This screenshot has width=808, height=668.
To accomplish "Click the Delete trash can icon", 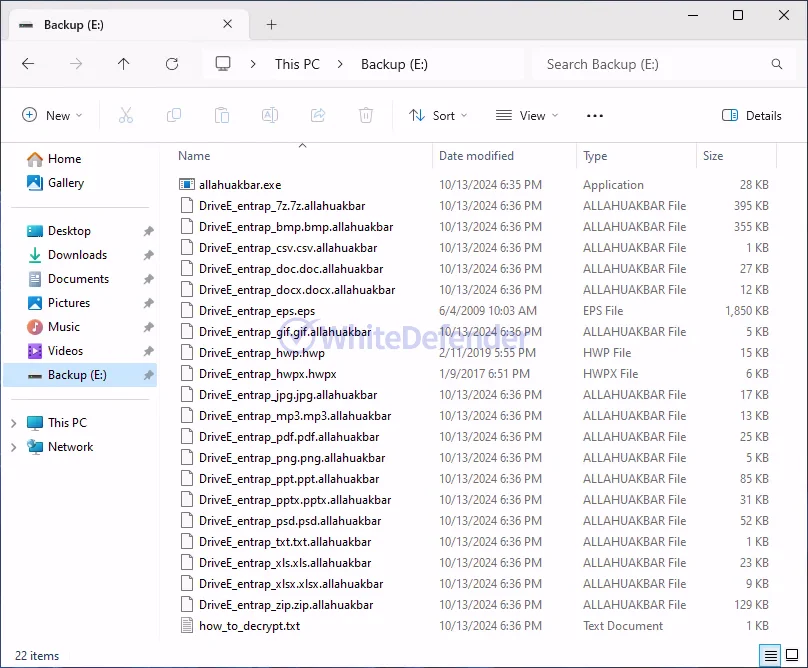I will (x=366, y=115).
